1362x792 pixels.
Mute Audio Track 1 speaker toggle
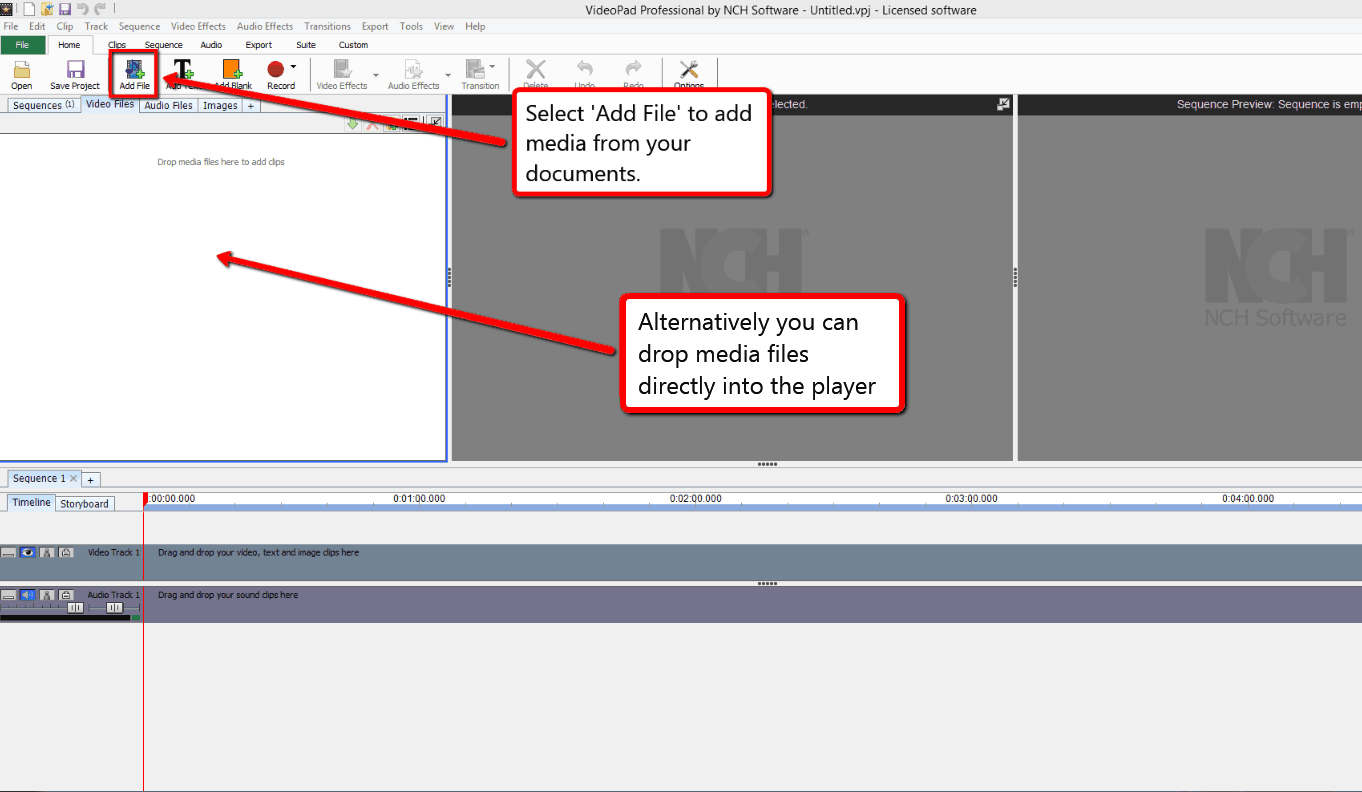28,594
